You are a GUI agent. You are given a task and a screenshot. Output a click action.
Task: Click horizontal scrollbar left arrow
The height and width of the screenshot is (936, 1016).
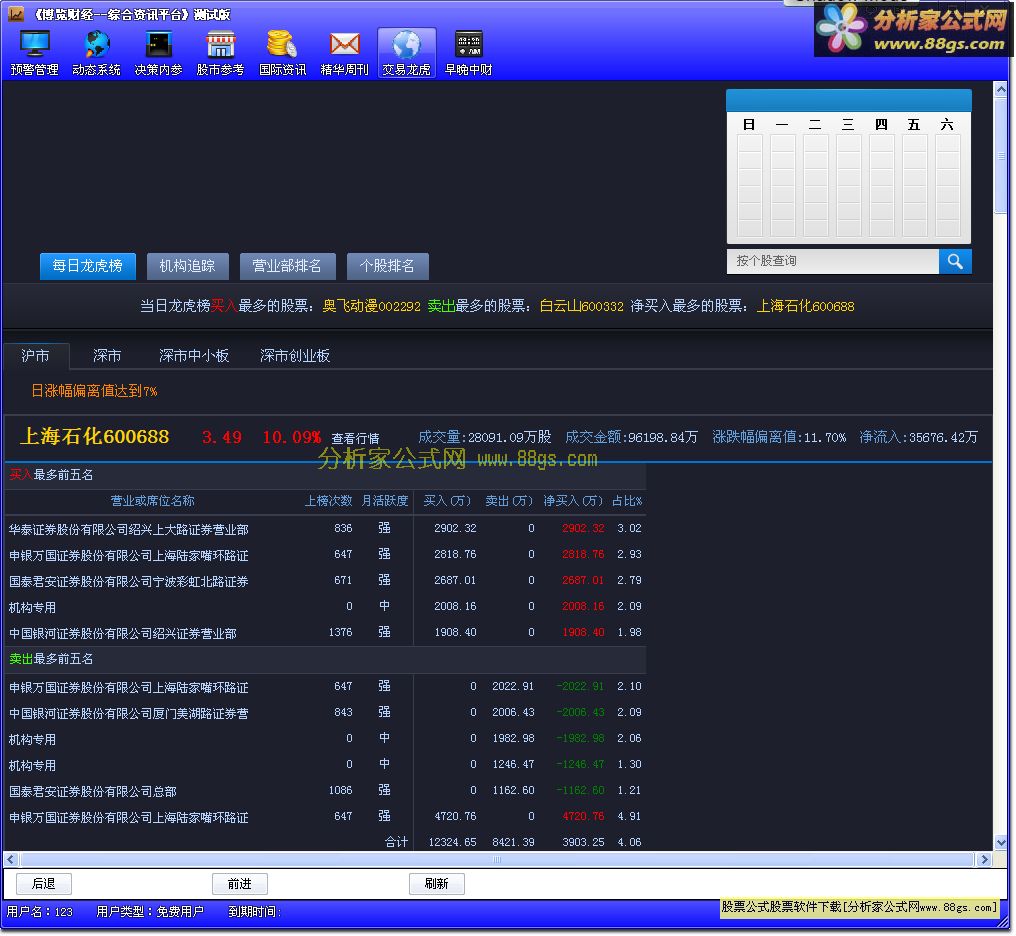pos(10,860)
